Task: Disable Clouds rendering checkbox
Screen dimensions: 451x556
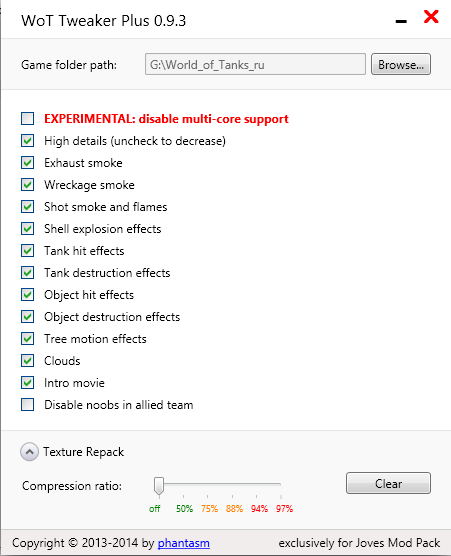Action: coord(28,361)
